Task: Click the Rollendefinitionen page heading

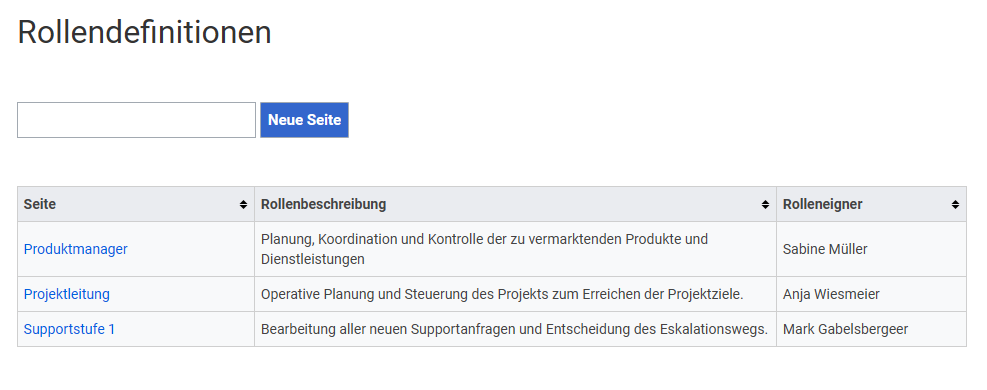Action: pos(144,32)
